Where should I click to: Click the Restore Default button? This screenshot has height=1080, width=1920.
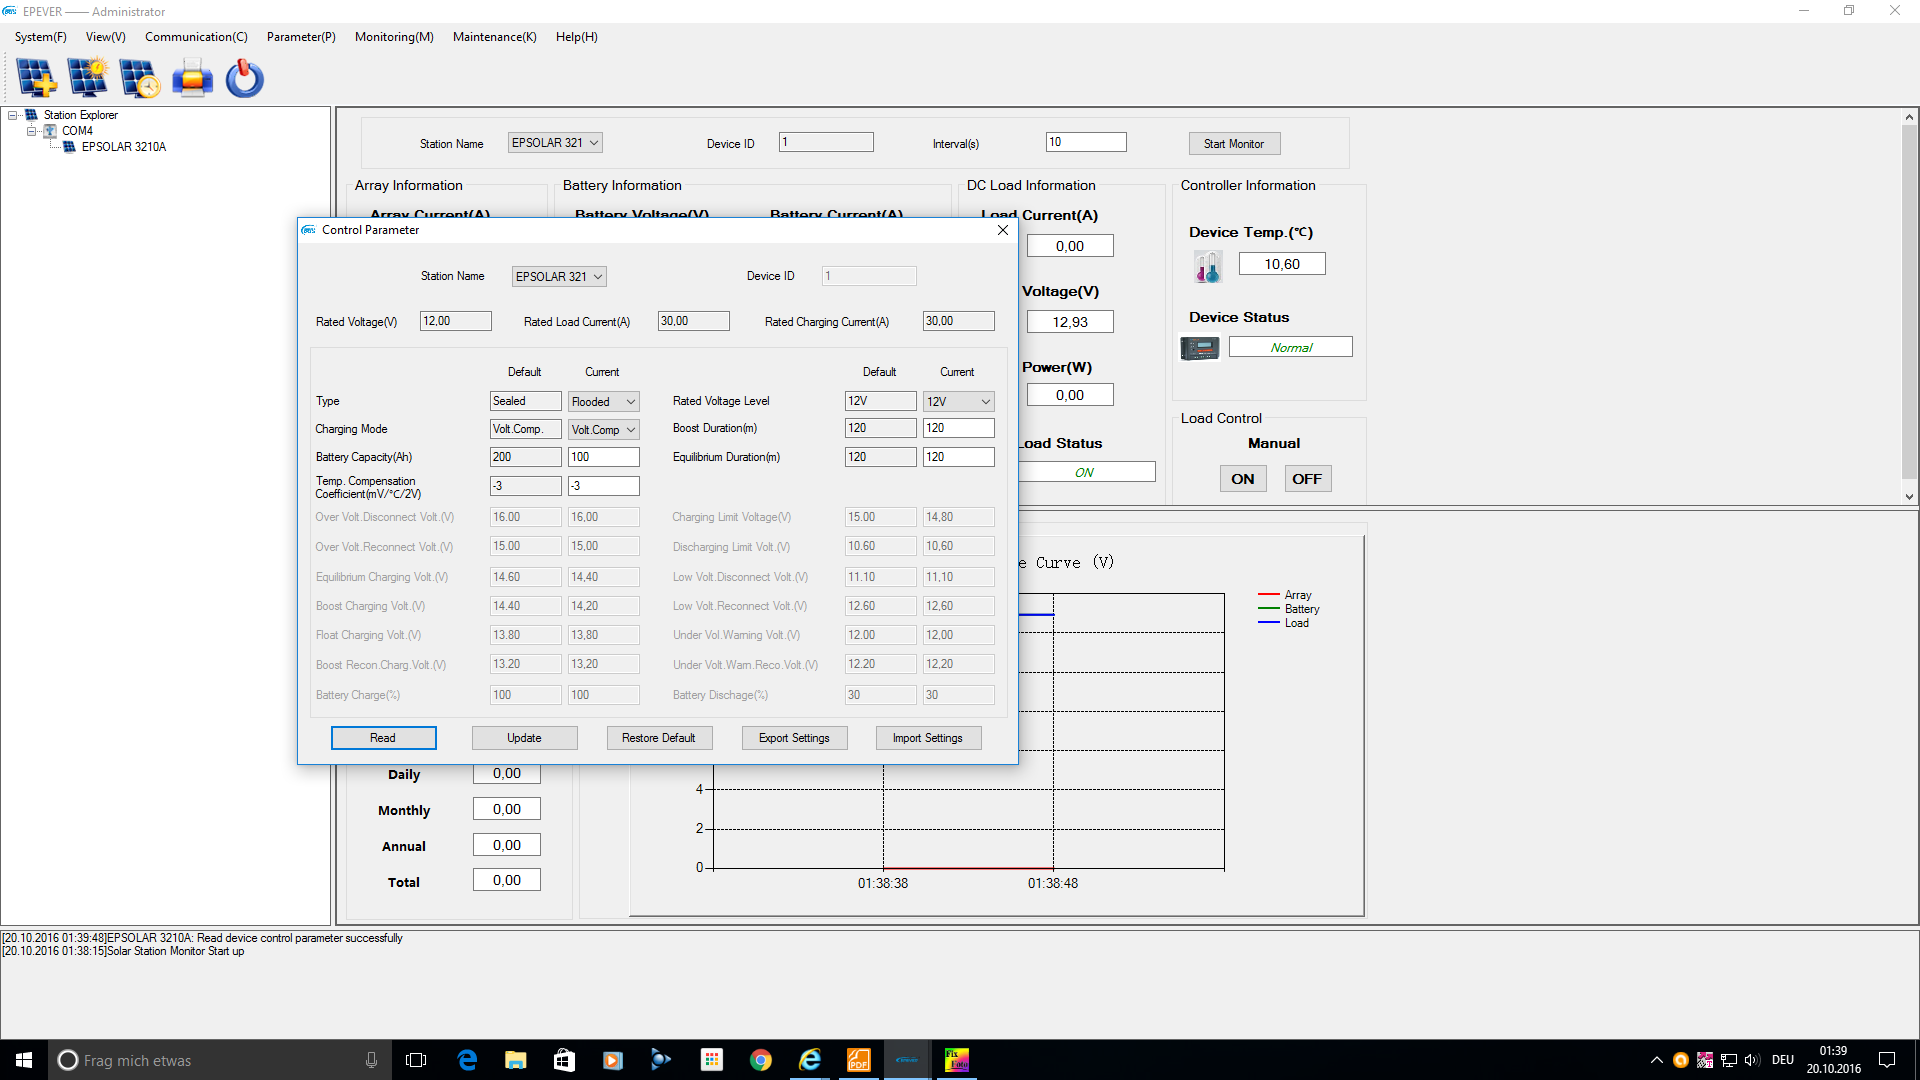click(x=658, y=738)
